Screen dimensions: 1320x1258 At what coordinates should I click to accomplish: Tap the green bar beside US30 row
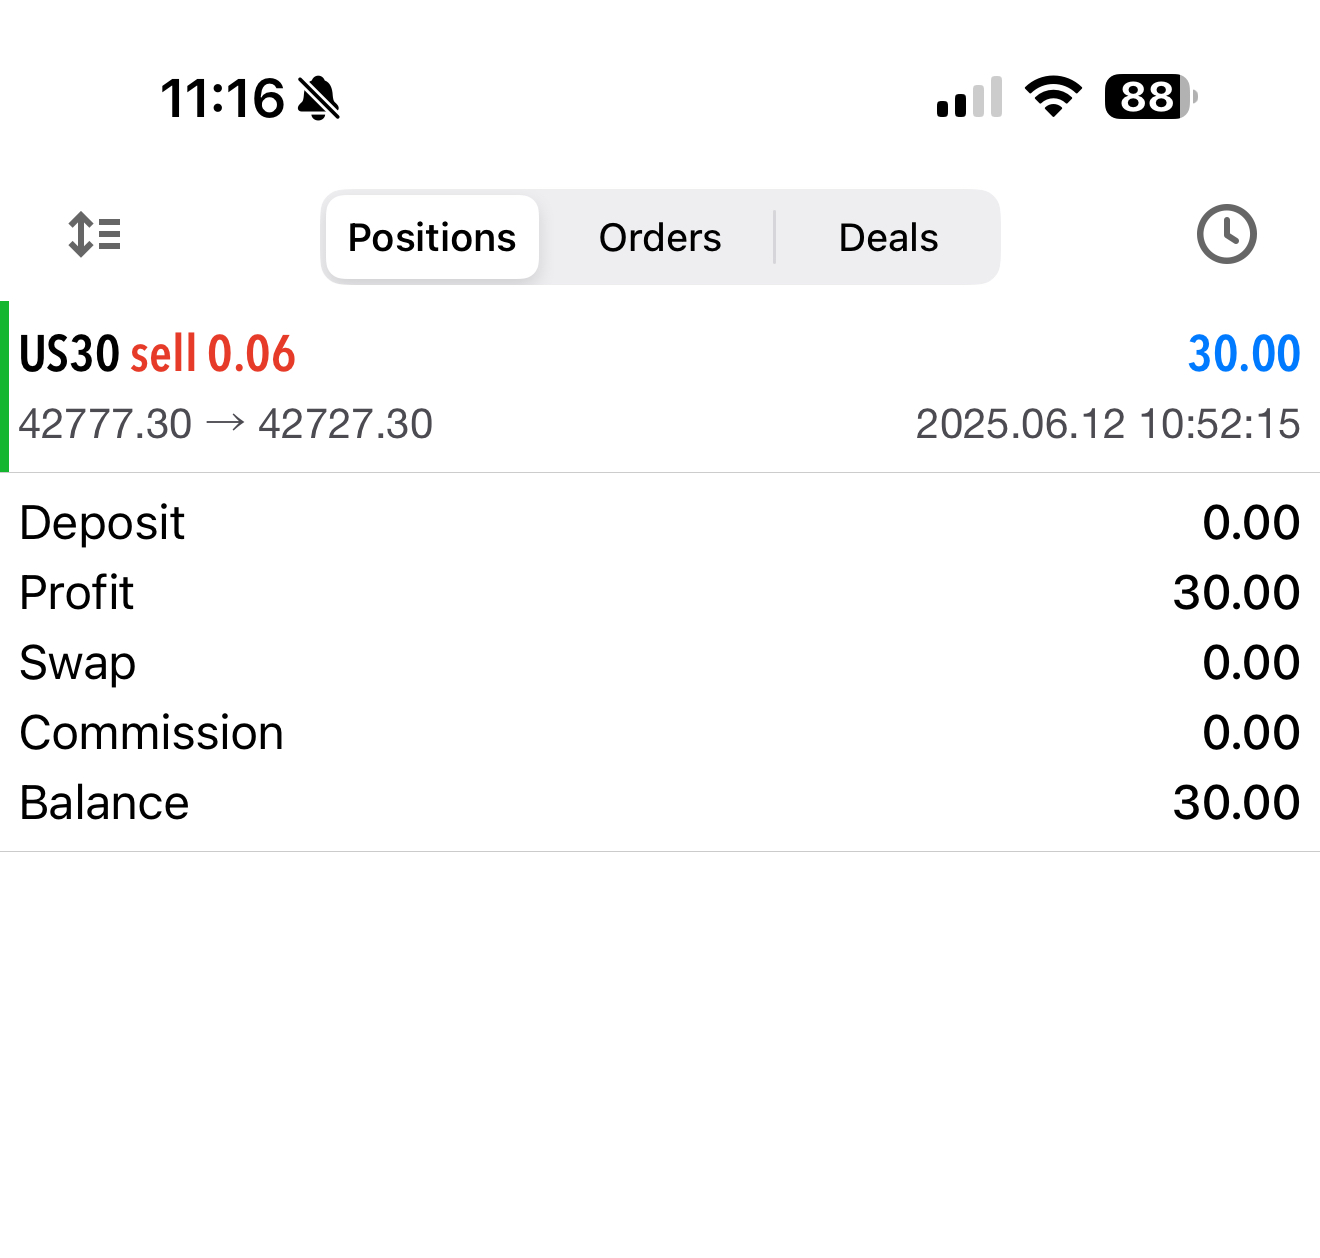(x=5, y=386)
